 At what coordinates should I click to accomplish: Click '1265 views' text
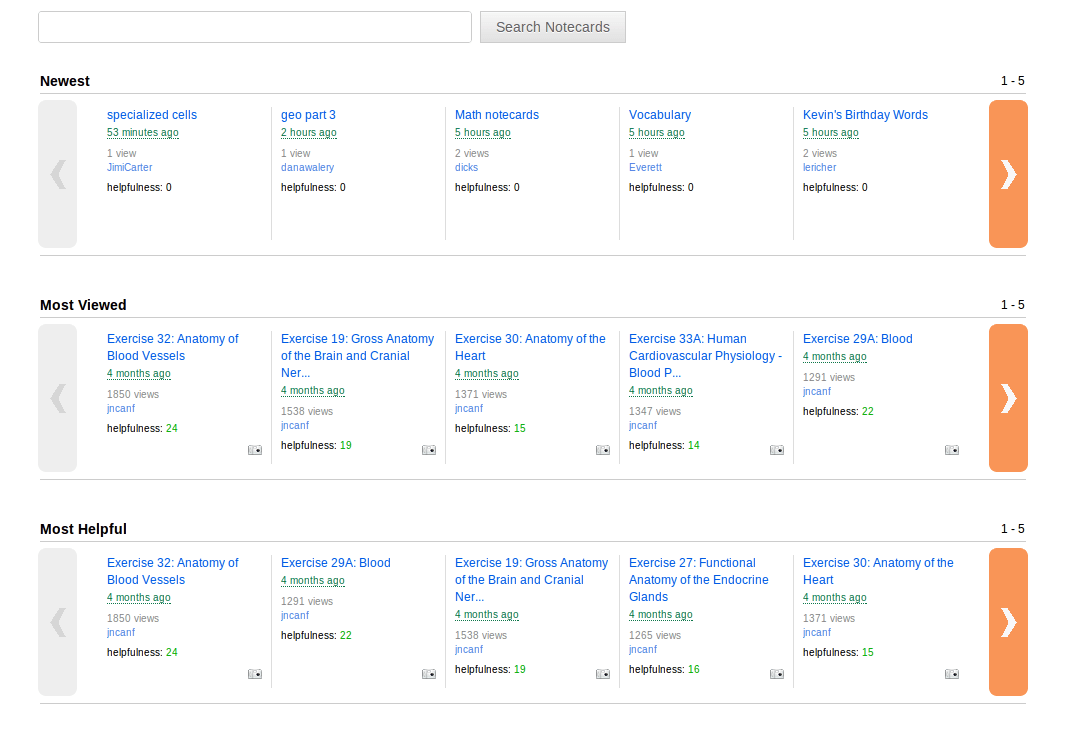[x=654, y=635]
